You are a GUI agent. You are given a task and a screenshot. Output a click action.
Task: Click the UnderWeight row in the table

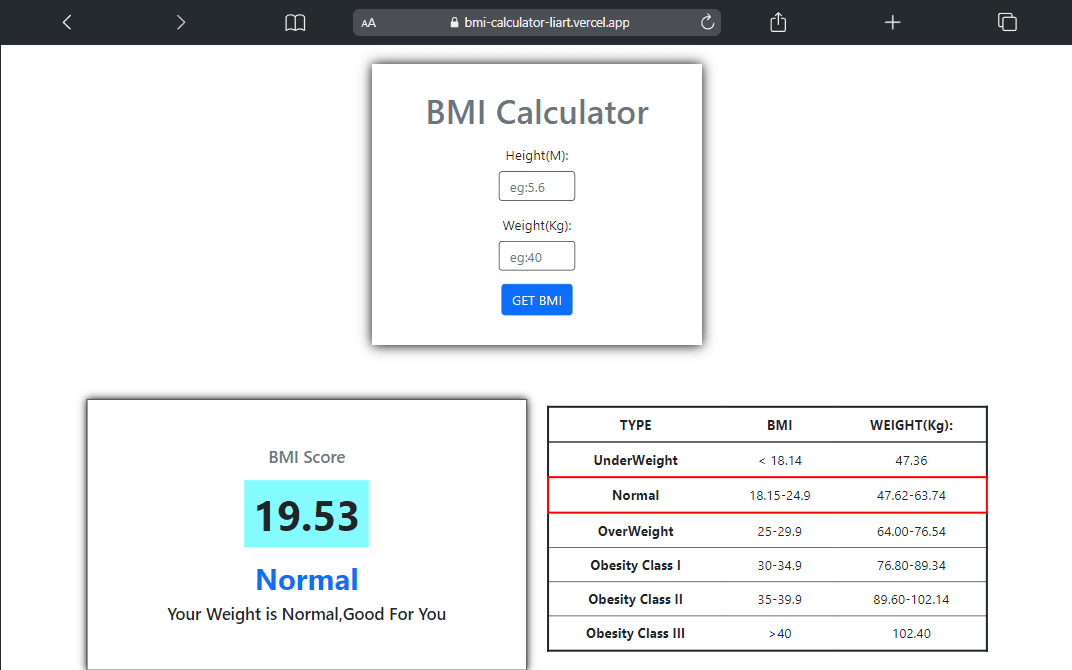click(635, 460)
